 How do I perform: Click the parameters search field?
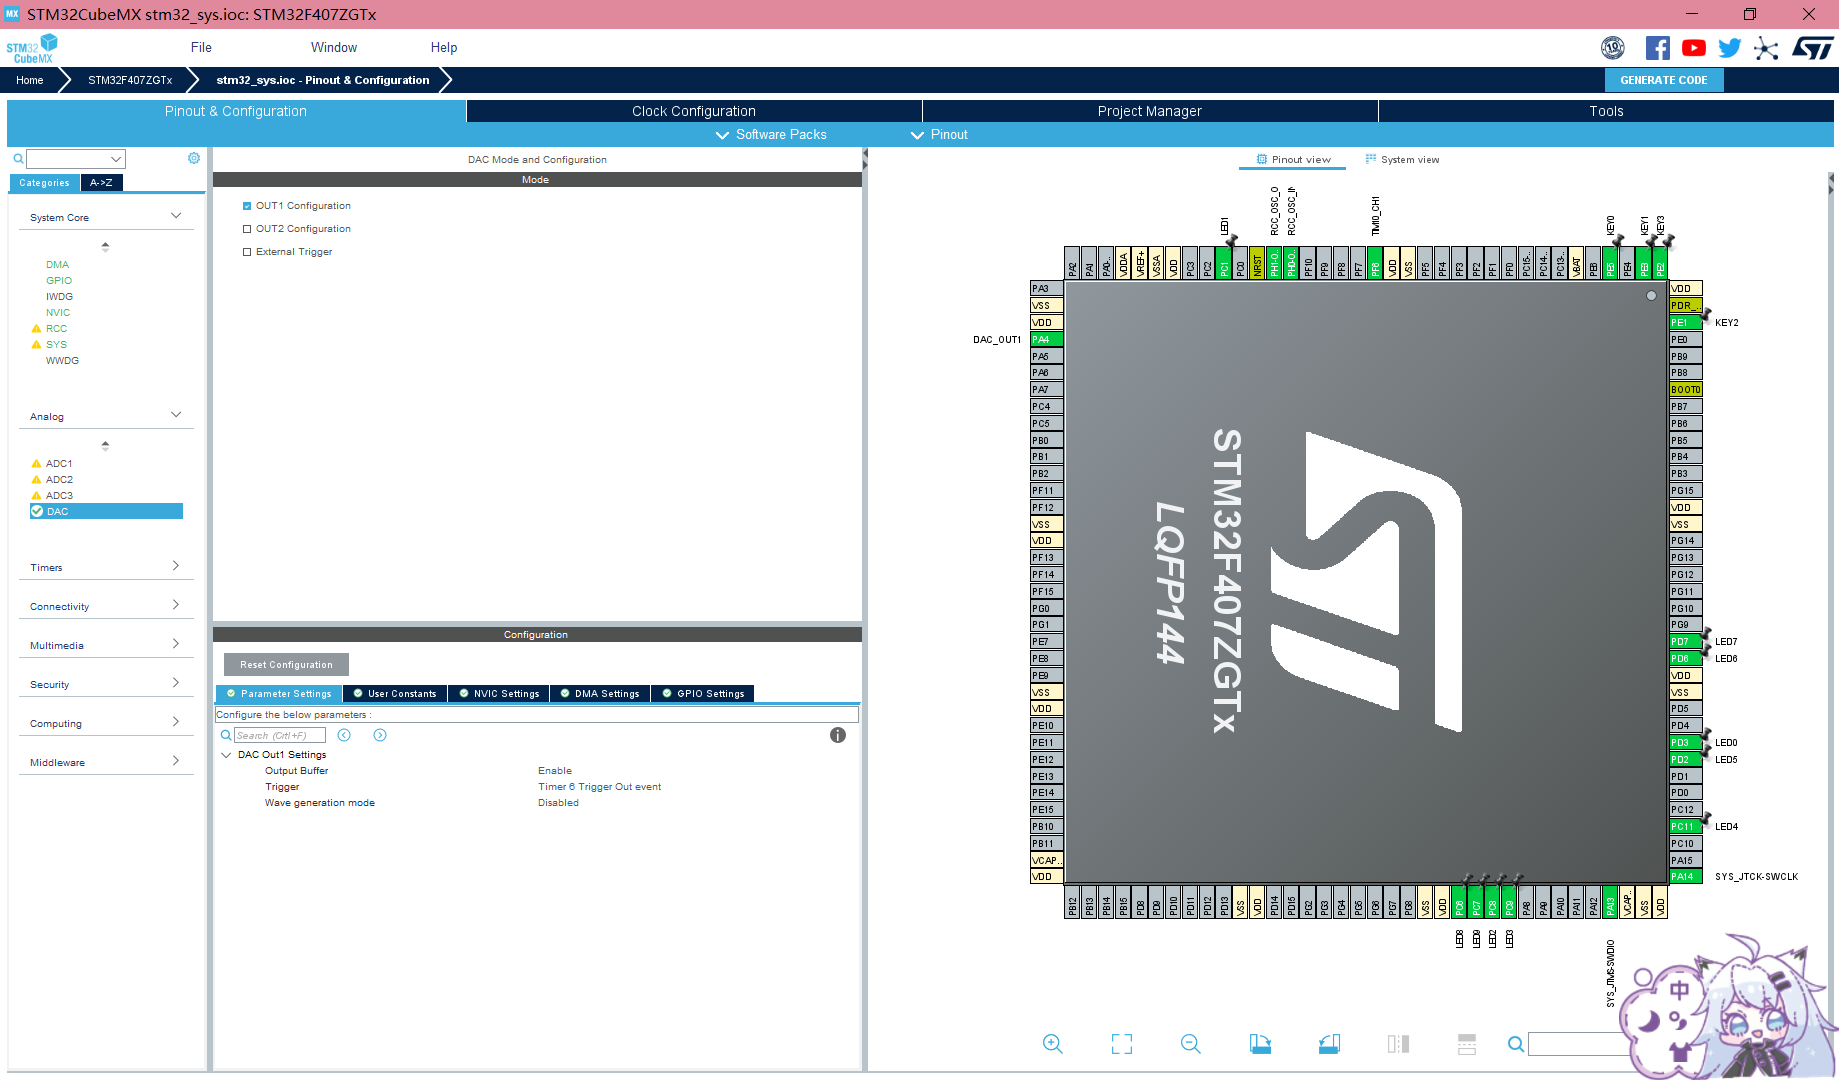(280, 735)
